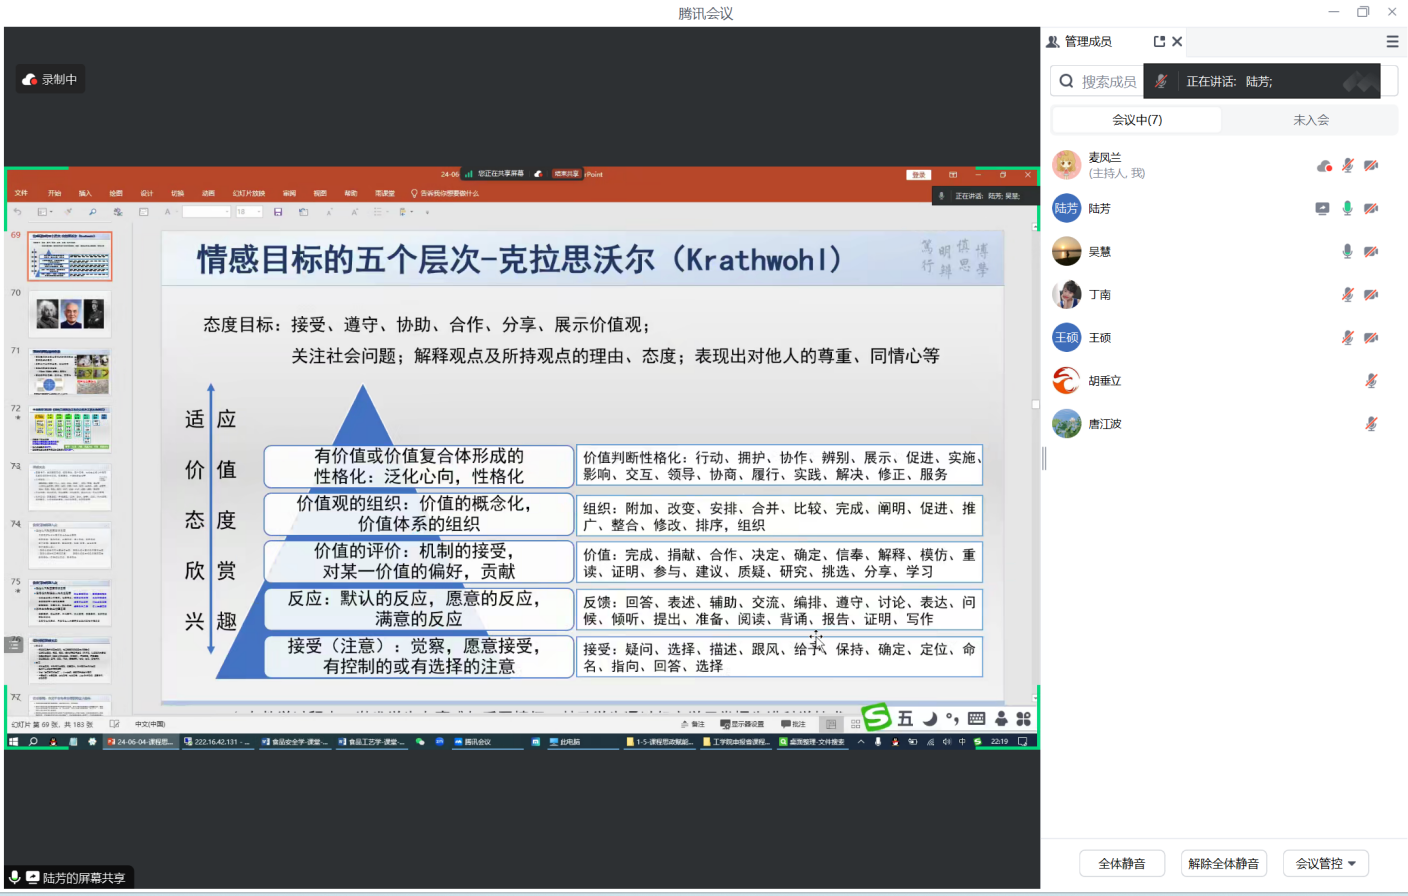The image size is (1408, 896).
Task: Click the 陆芳的屏幕共享 label at bottom left
Action: click(x=83, y=878)
